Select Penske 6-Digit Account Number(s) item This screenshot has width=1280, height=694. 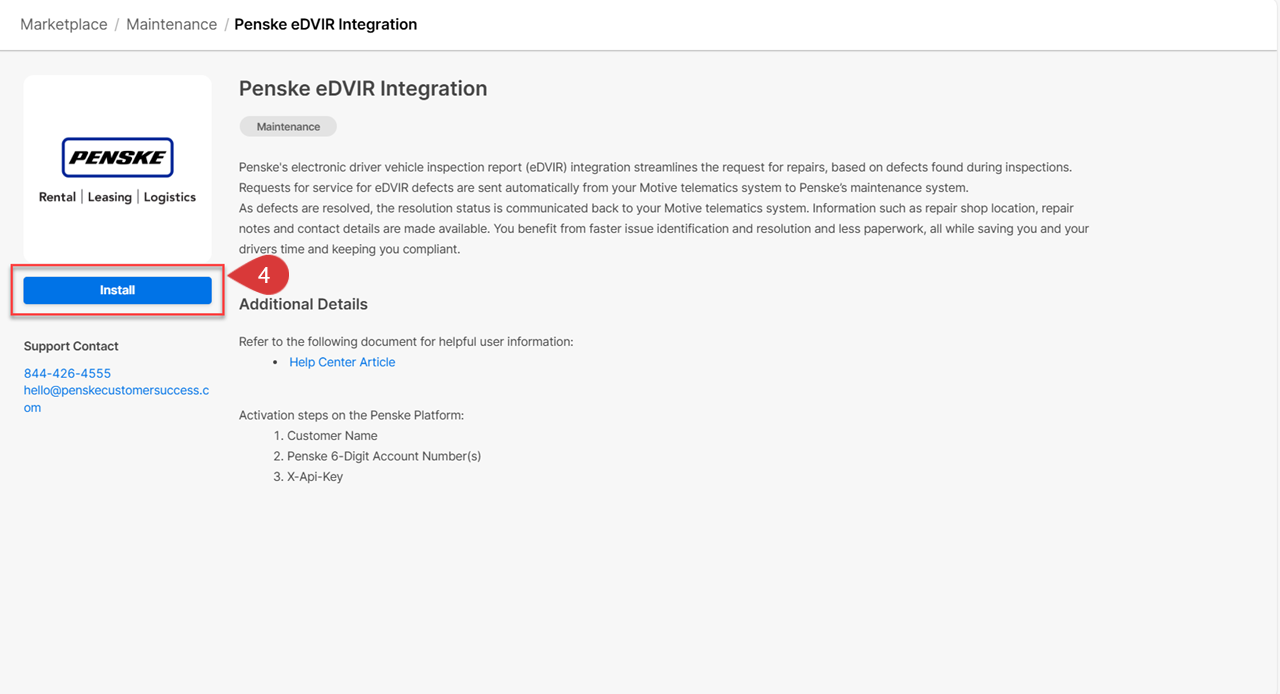(x=384, y=456)
